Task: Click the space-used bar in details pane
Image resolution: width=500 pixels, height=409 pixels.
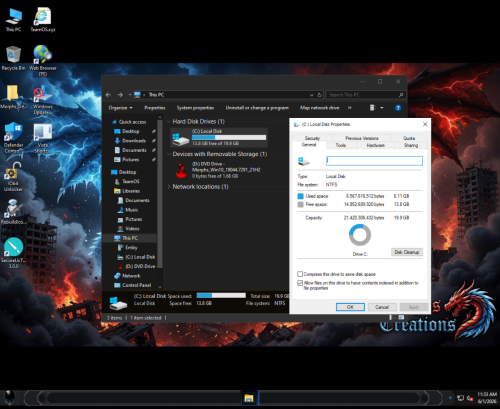Action: click(221, 295)
